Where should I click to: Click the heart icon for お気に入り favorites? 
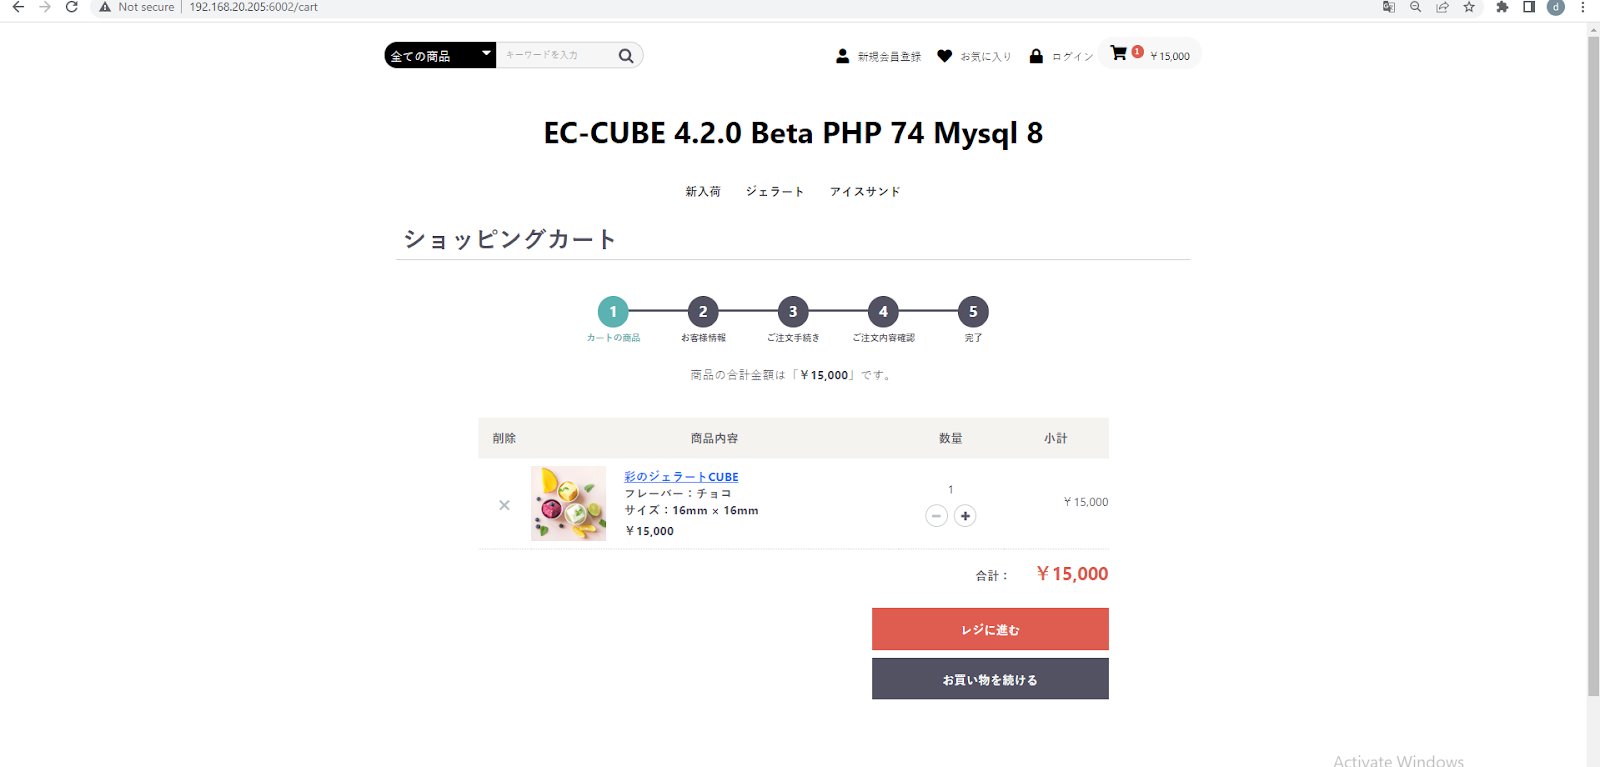[x=944, y=55]
